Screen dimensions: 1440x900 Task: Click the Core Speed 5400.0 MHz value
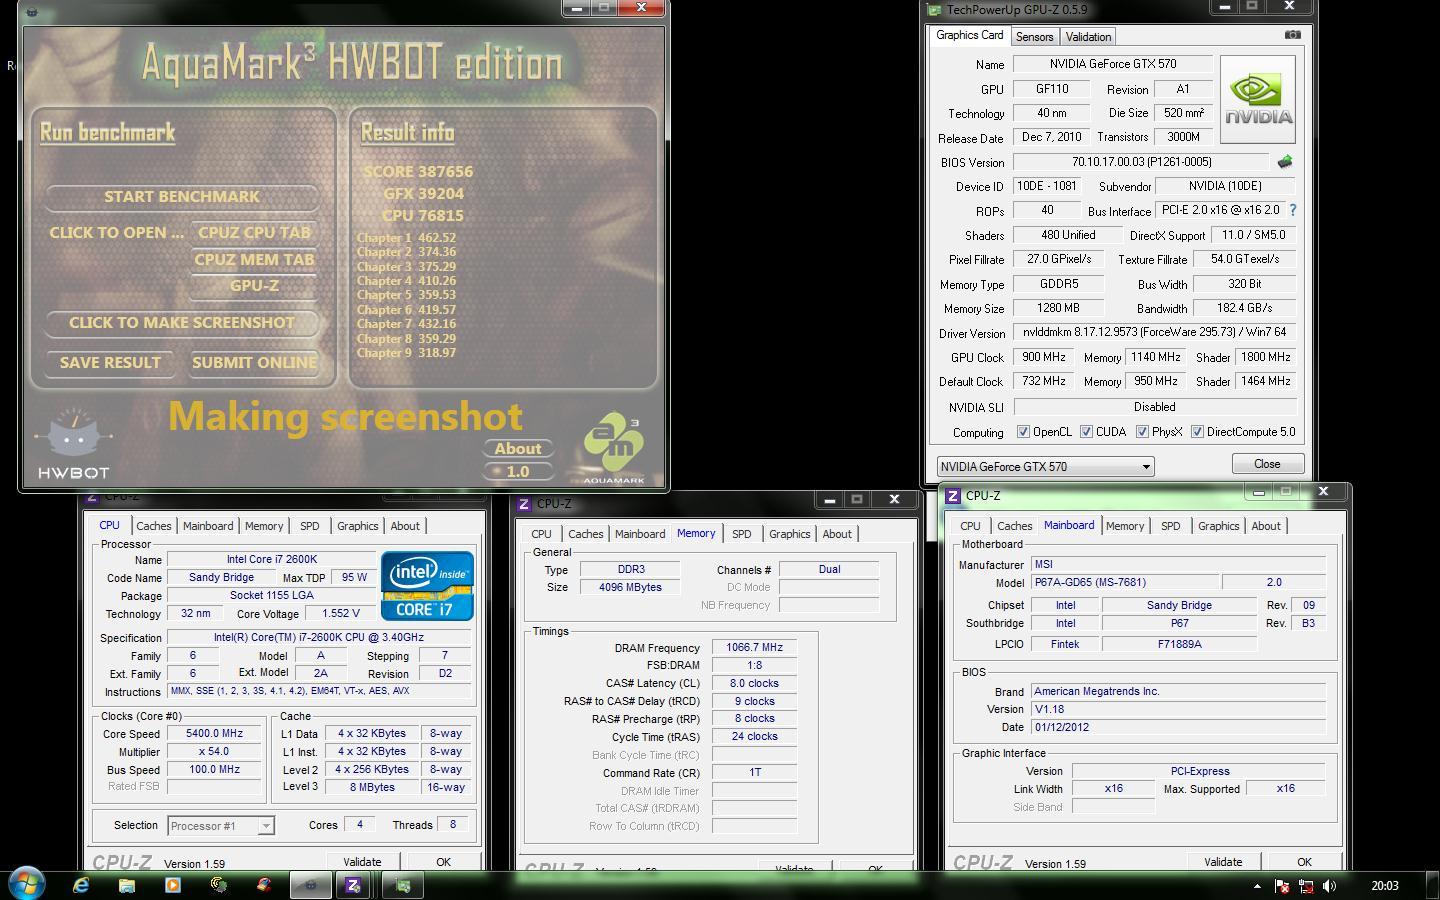click(214, 734)
